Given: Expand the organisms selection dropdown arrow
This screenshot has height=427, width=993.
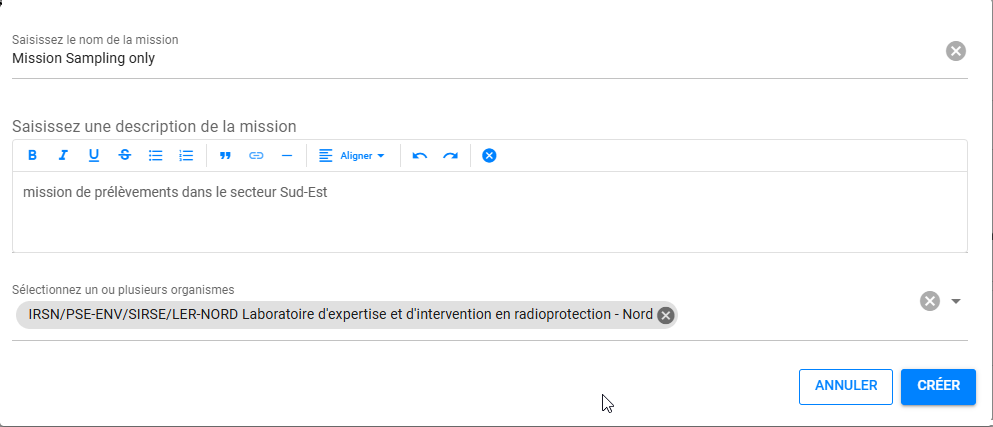Looking at the screenshot, I should (x=956, y=301).
